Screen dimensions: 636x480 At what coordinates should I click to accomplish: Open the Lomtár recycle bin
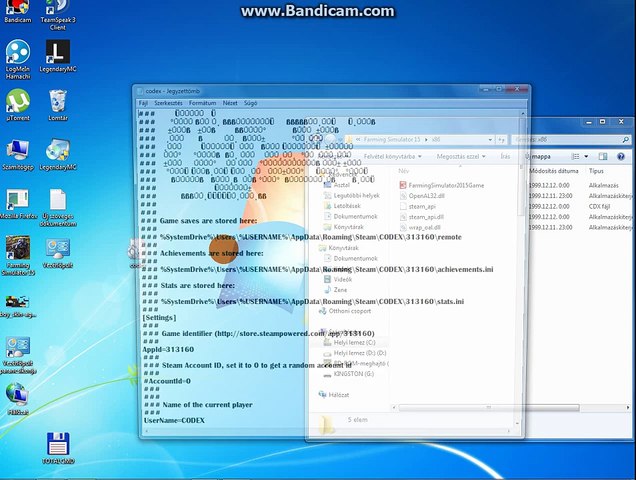coord(58,105)
